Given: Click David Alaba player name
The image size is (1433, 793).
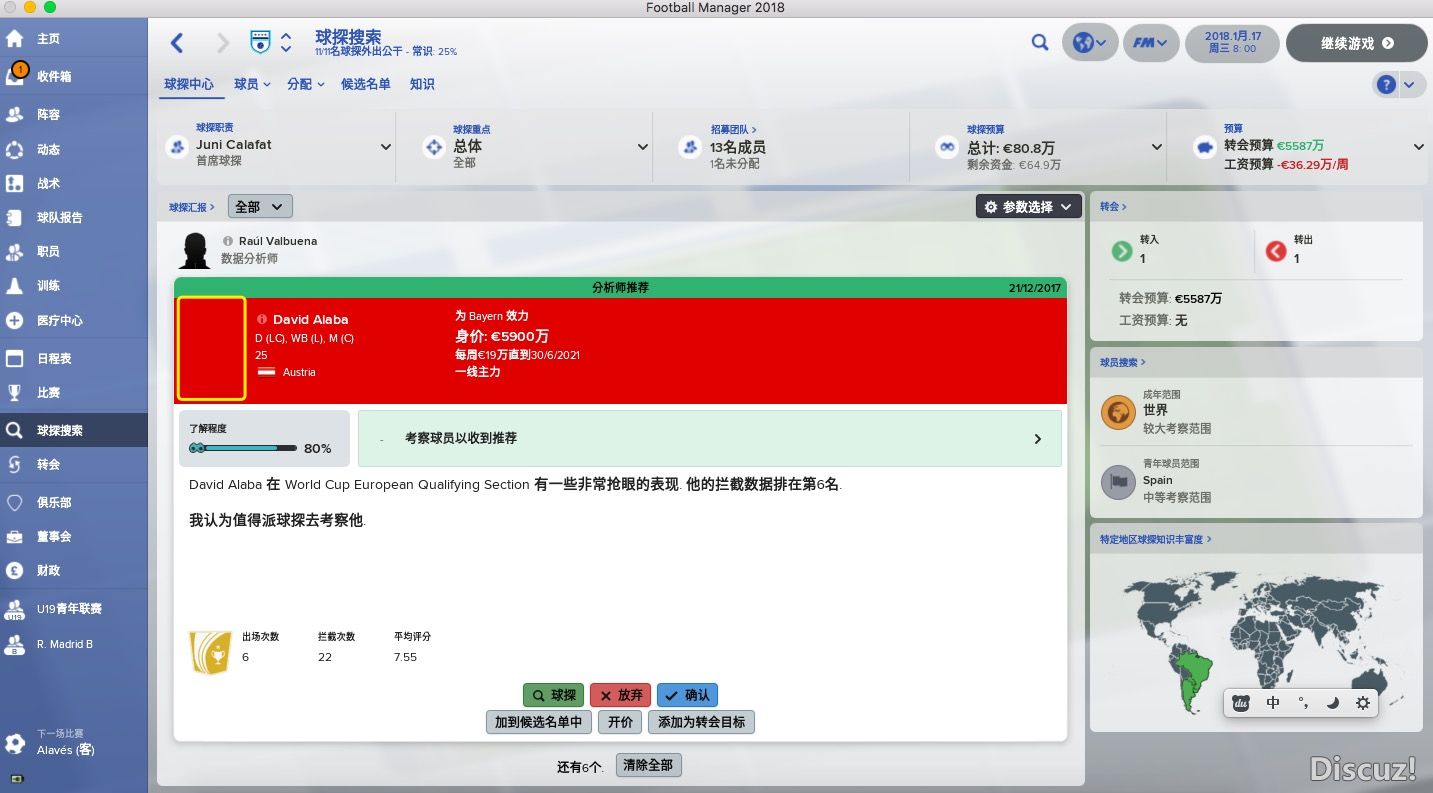Looking at the screenshot, I should 310,320.
